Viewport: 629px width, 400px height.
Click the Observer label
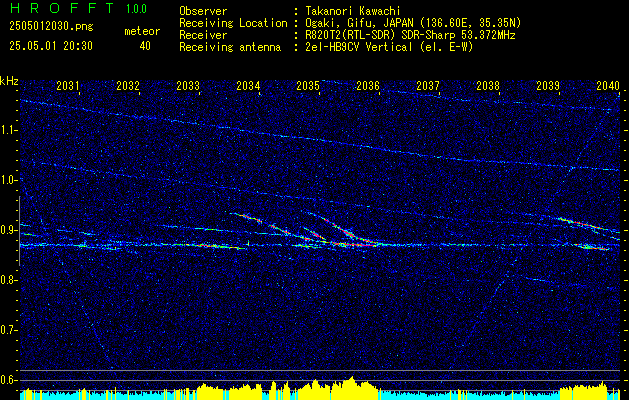pyautogui.click(x=203, y=11)
